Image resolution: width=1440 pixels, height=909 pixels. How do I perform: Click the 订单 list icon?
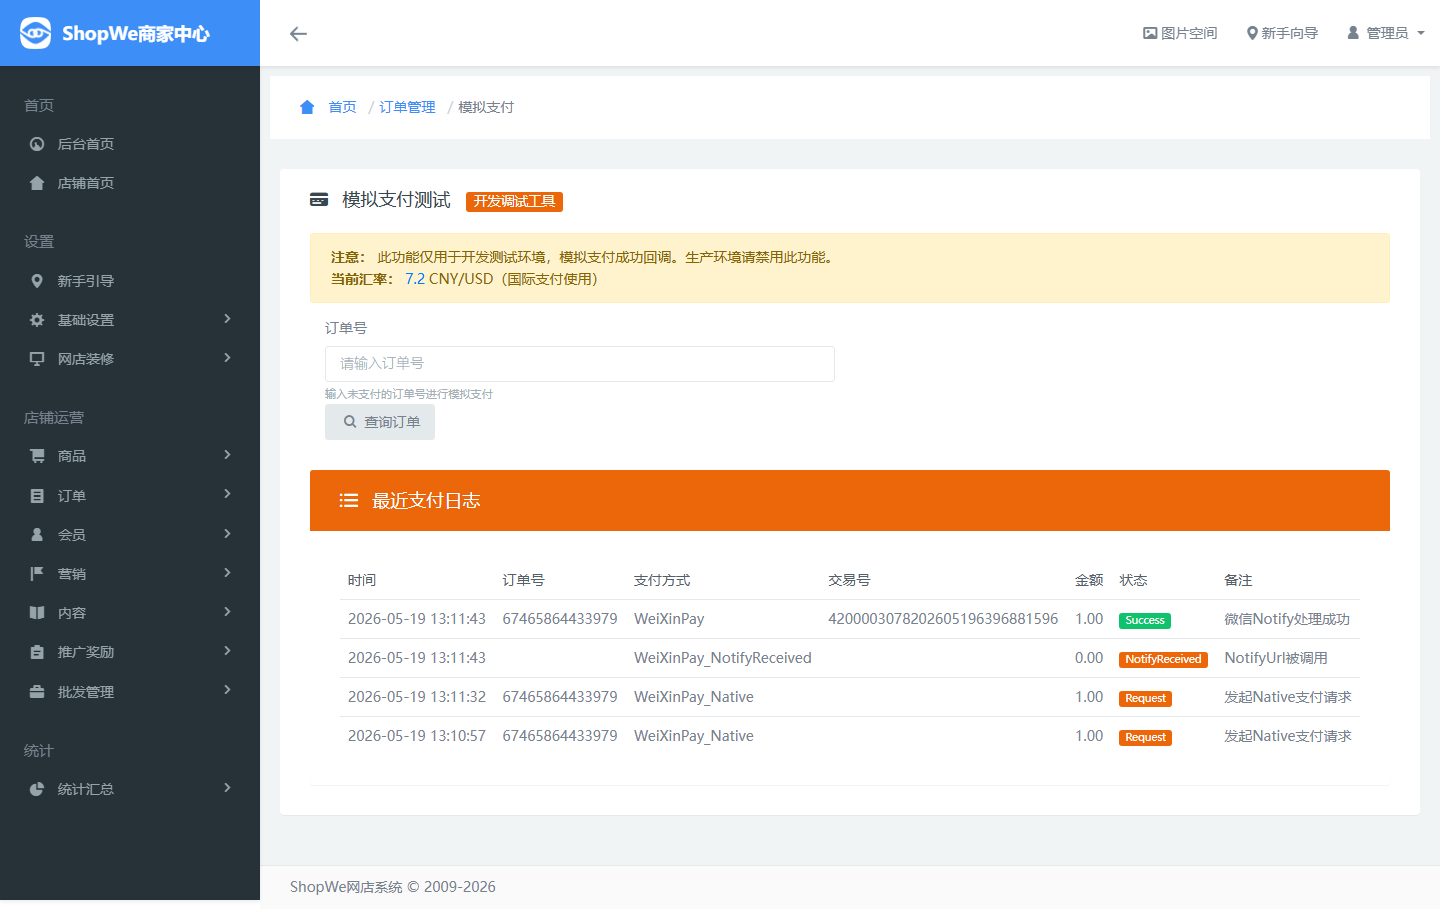click(37, 496)
